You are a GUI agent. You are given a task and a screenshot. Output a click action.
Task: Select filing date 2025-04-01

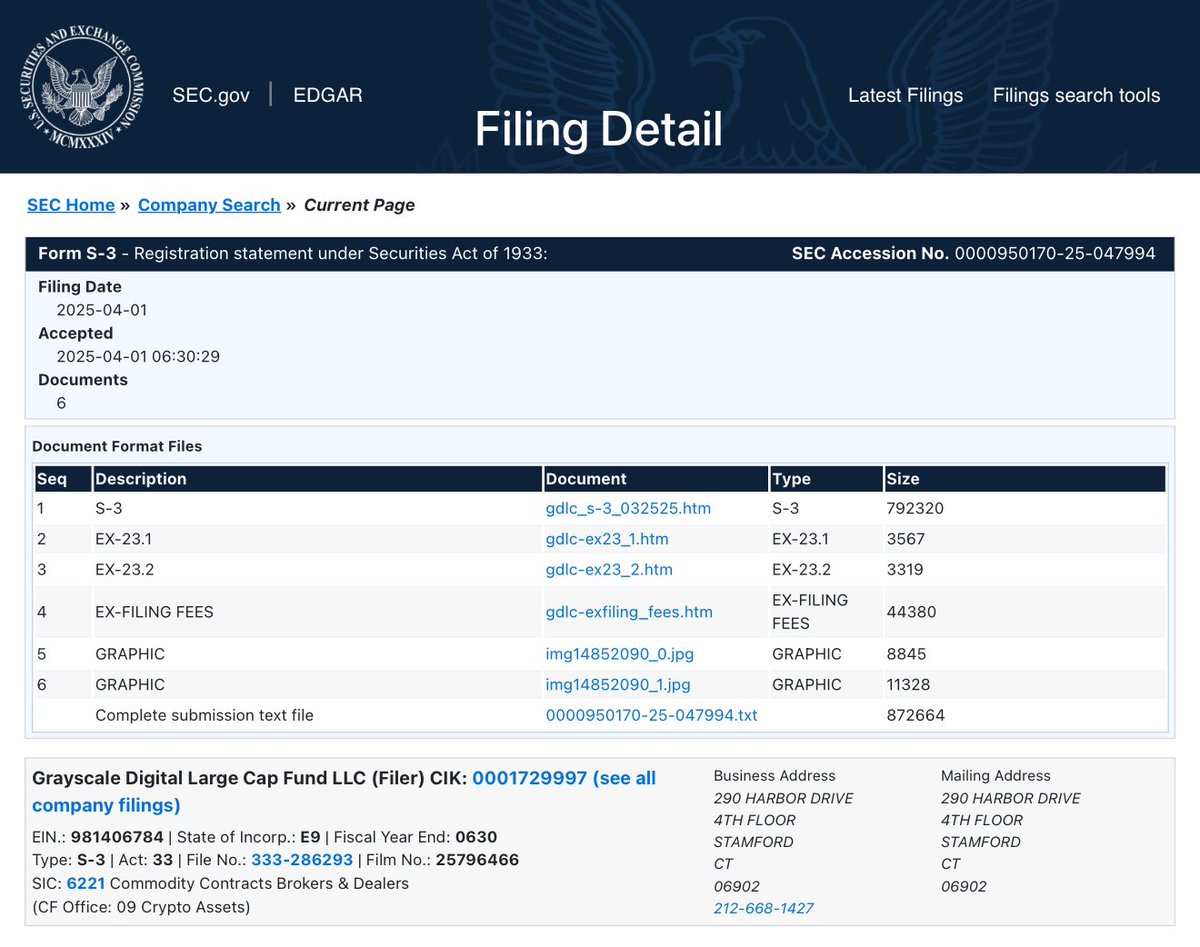[102, 310]
